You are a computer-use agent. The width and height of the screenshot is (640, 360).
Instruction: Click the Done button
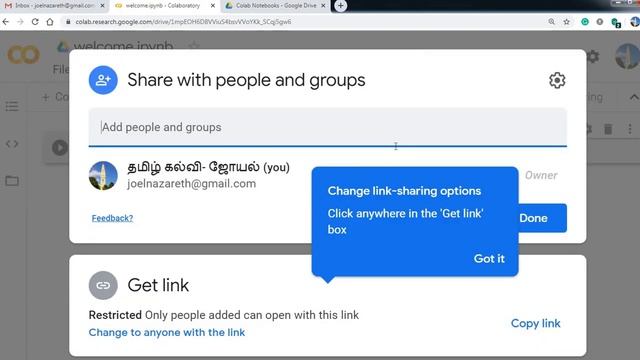tap(542, 218)
